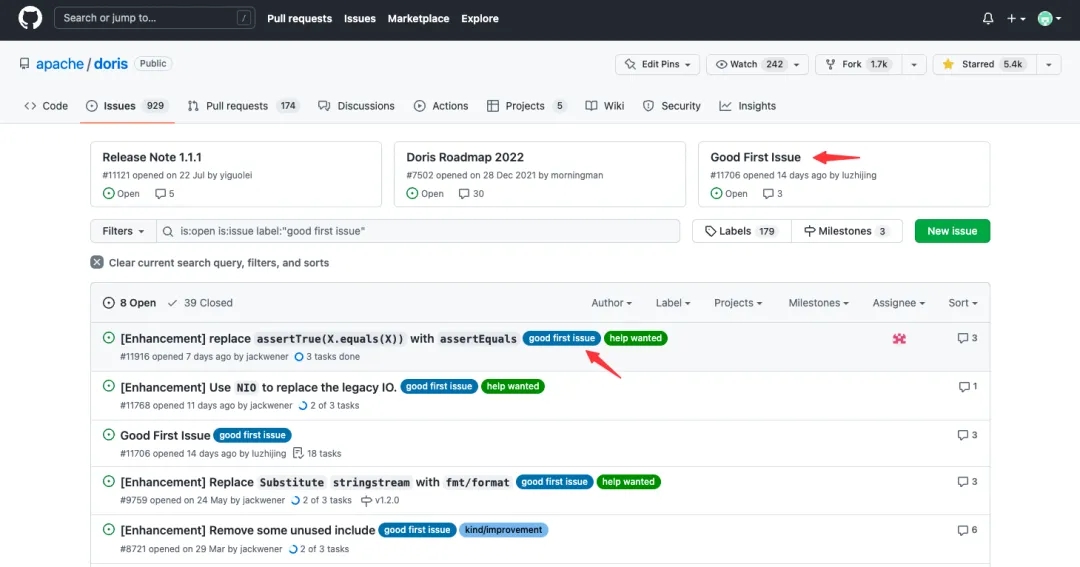This screenshot has height=567, width=1080.
Task: Expand the Author filter dropdown
Action: tap(611, 302)
